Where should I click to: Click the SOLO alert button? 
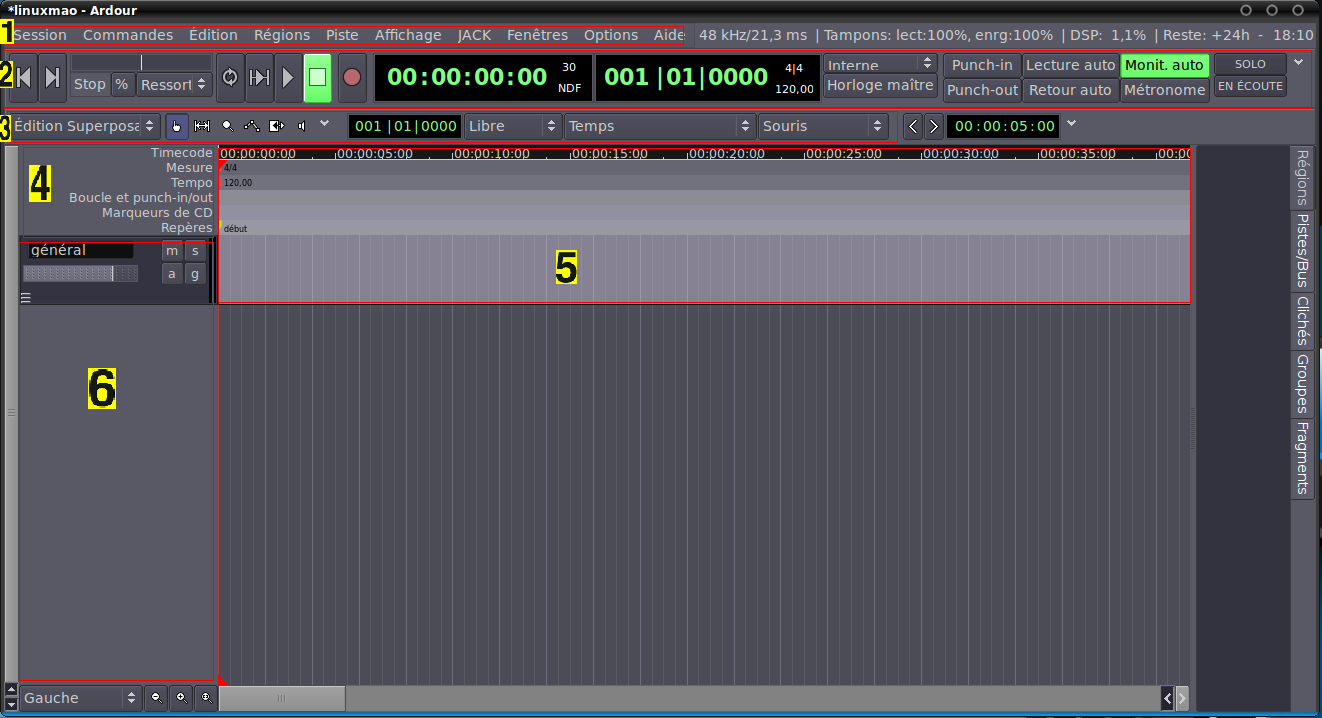1250,64
